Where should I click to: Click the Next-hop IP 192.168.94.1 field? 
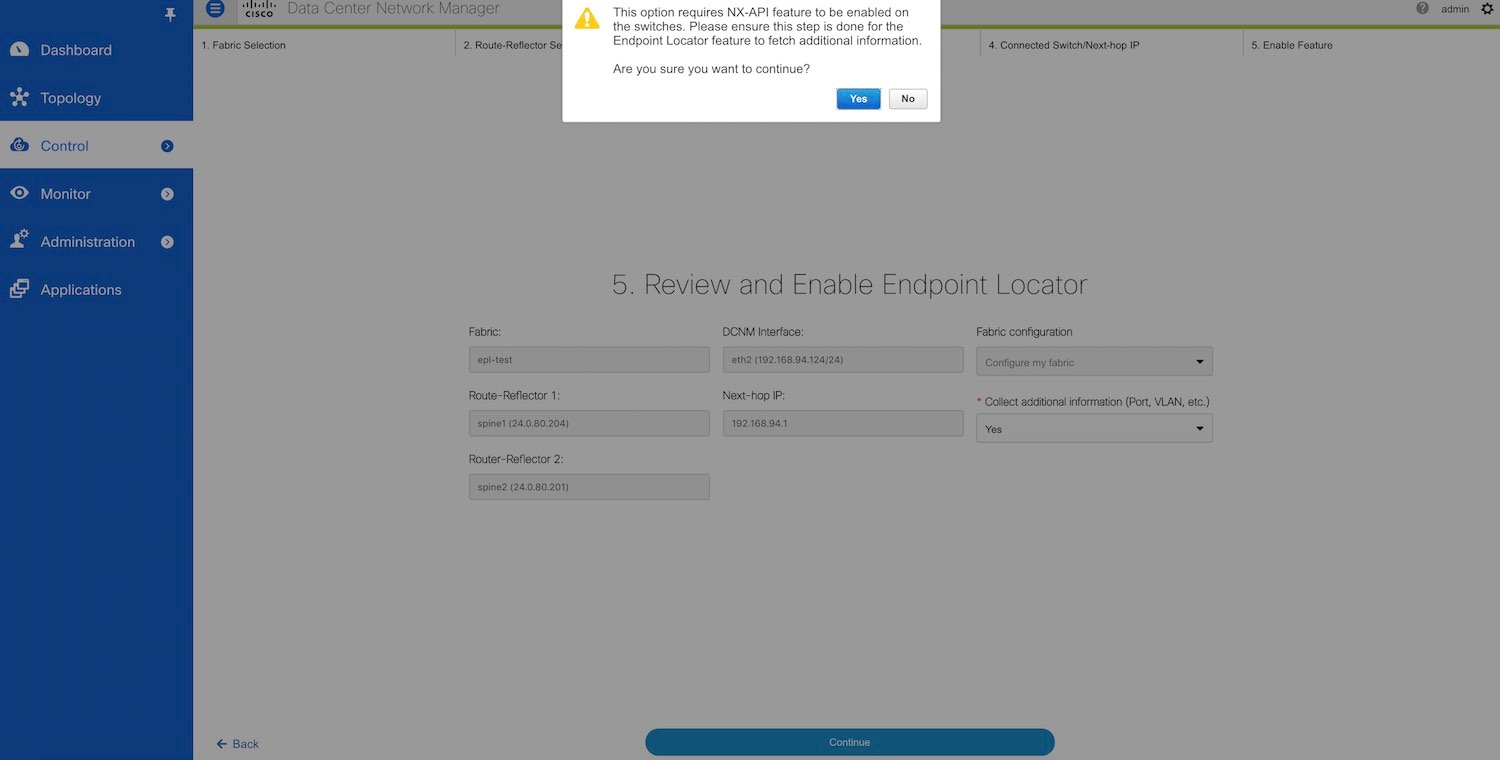coord(843,423)
